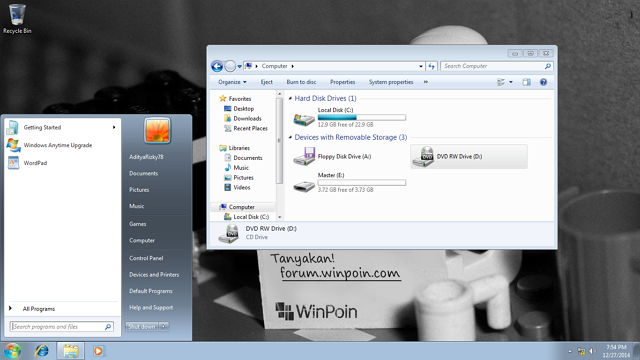The image size is (640, 360).
Task: Open the Organize menu
Action: click(232, 82)
